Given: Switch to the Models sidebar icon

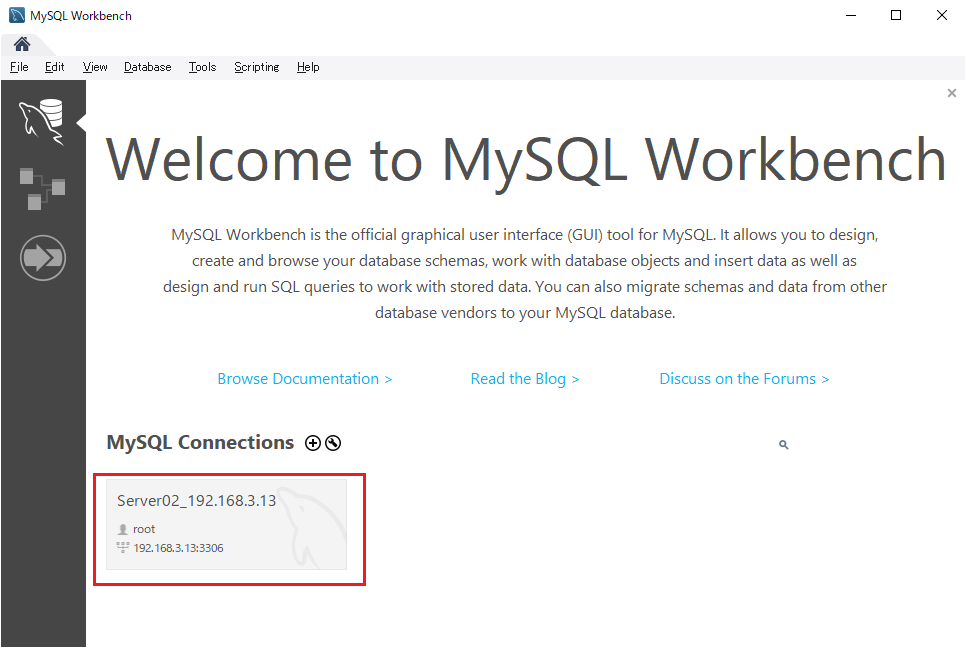Looking at the screenshot, I should point(42,188).
